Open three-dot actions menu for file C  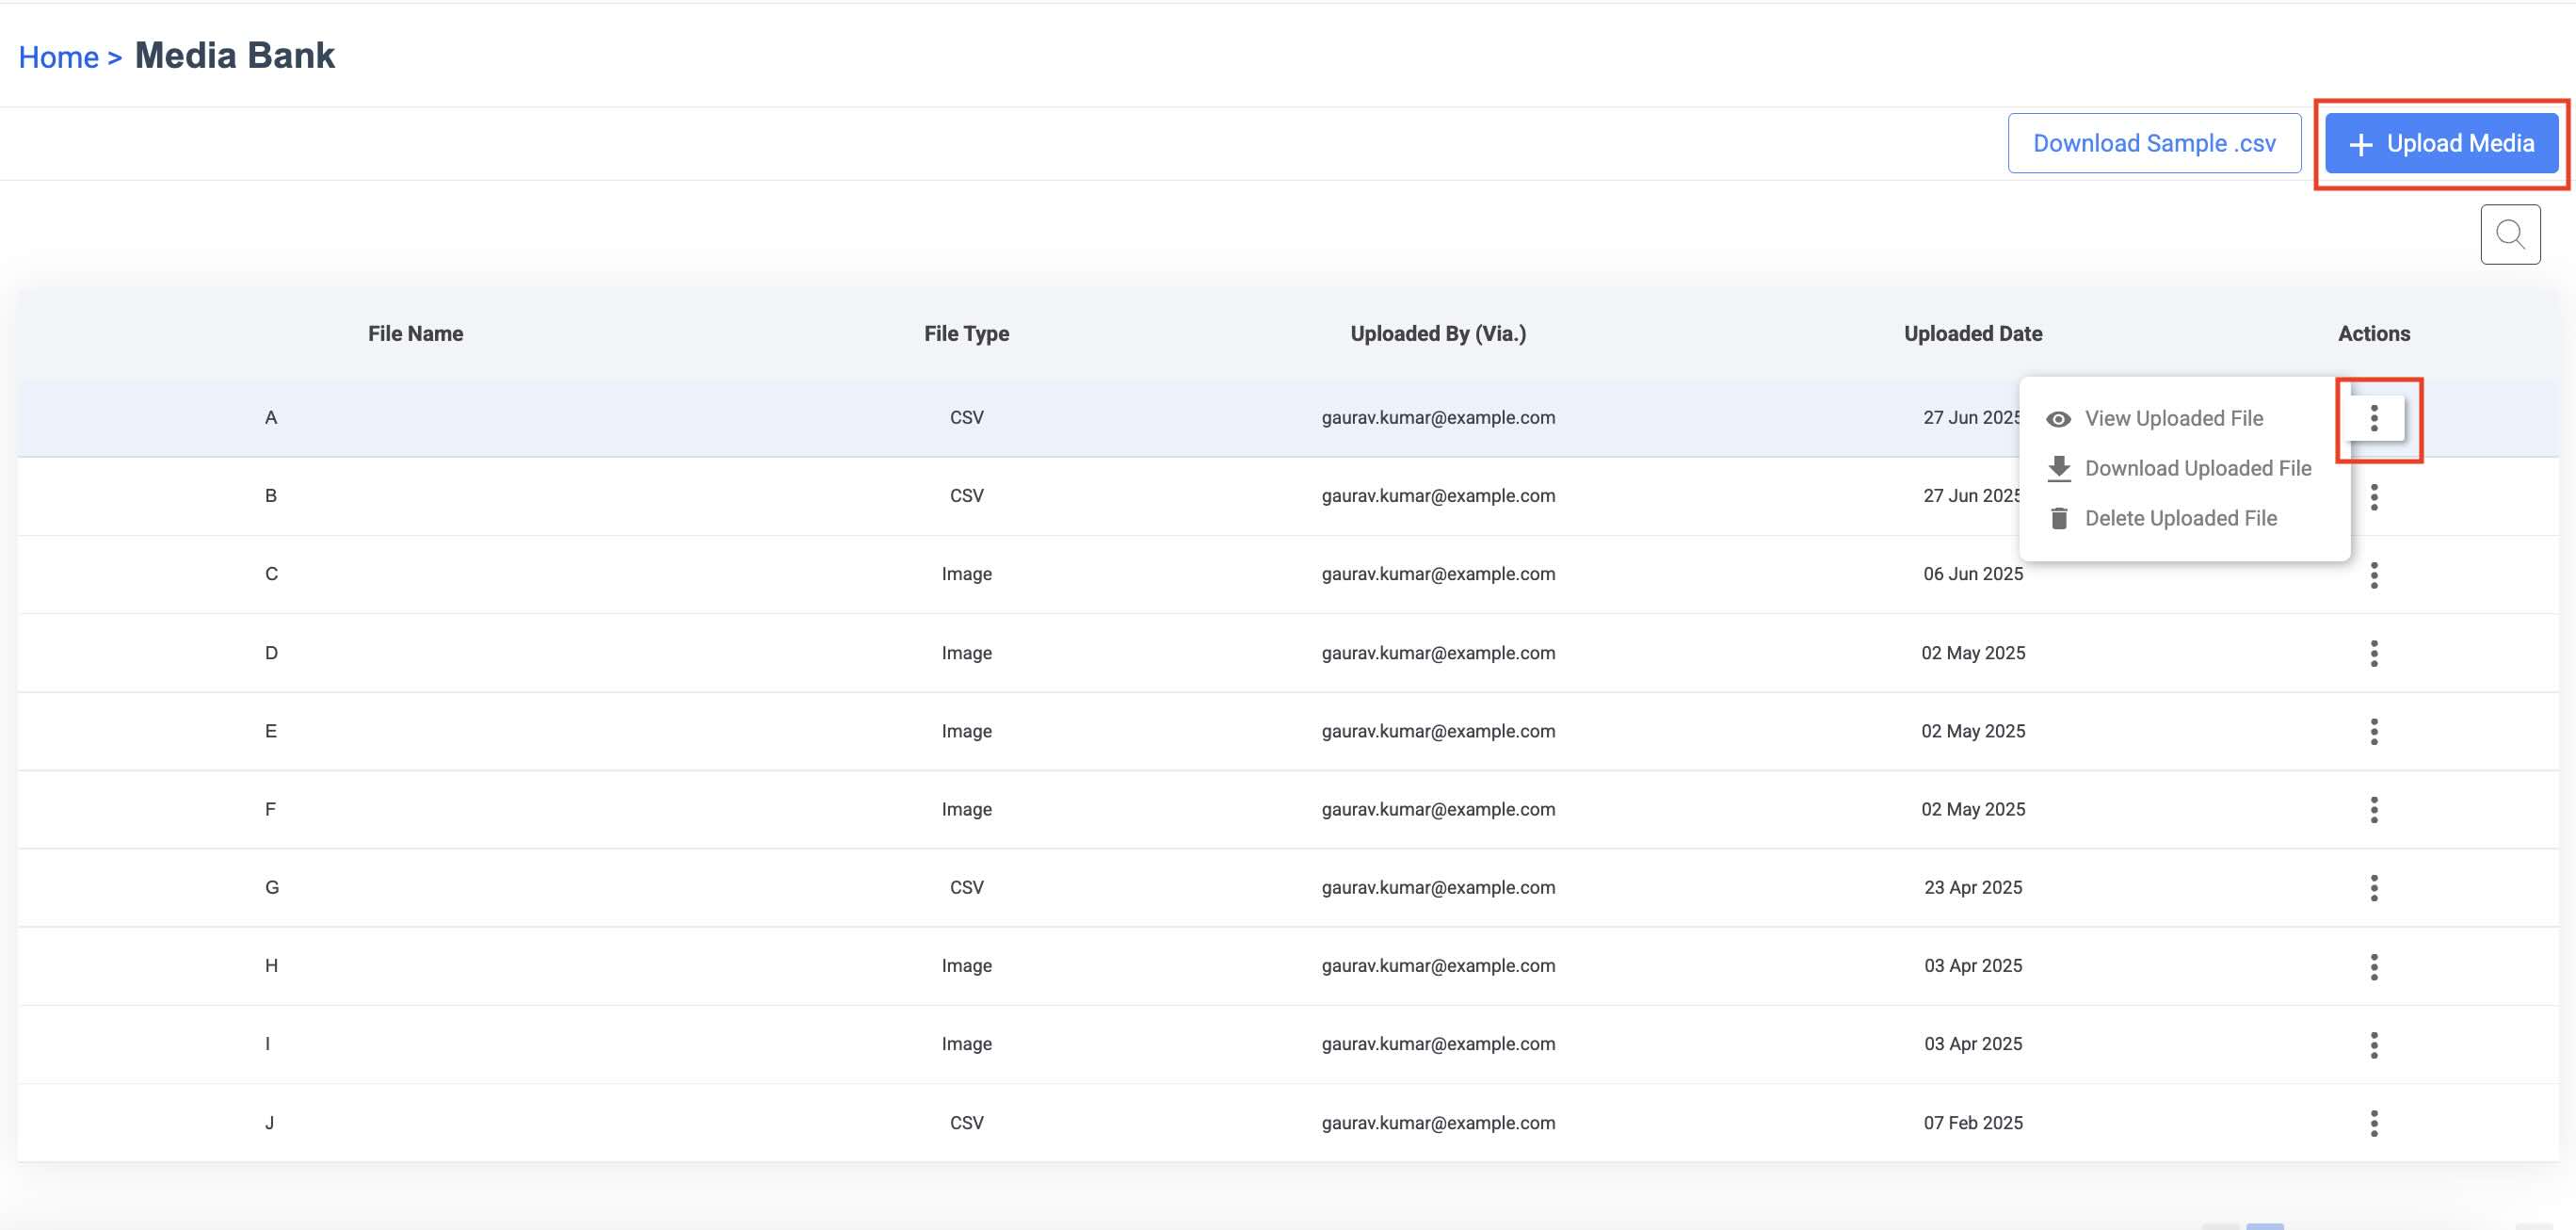[2373, 575]
